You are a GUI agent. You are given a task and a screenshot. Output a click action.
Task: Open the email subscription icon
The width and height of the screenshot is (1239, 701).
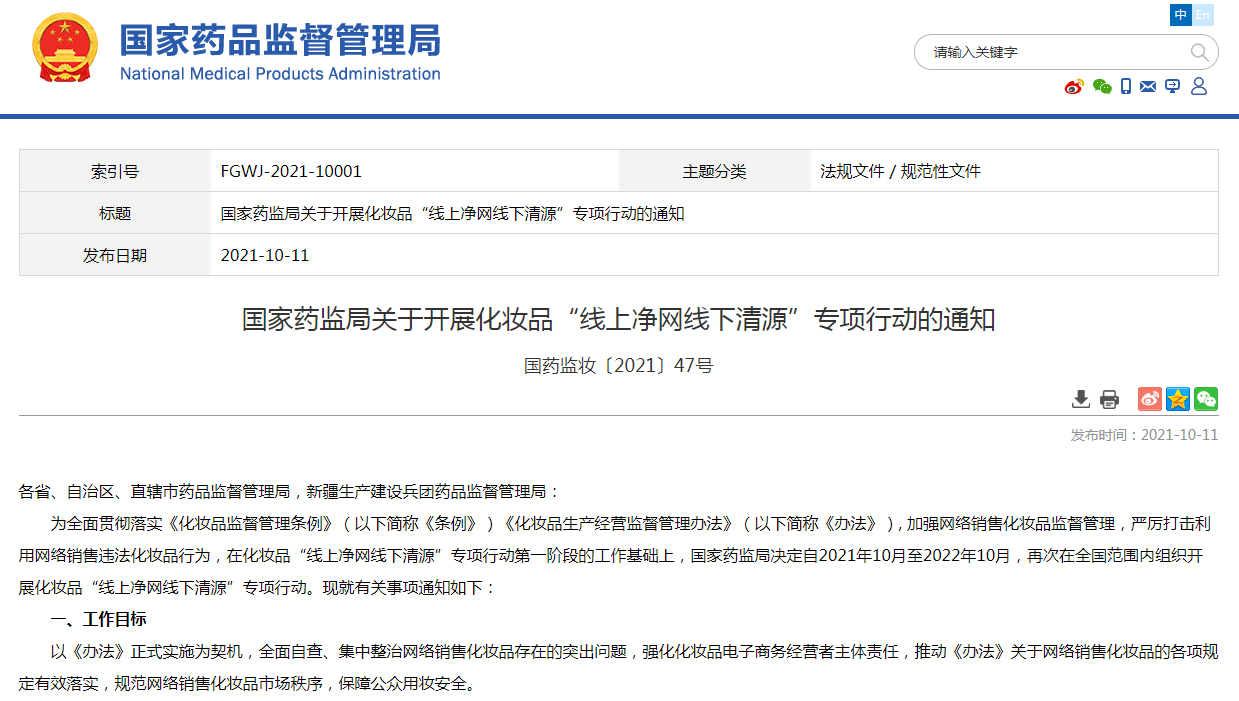[x=1148, y=86]
